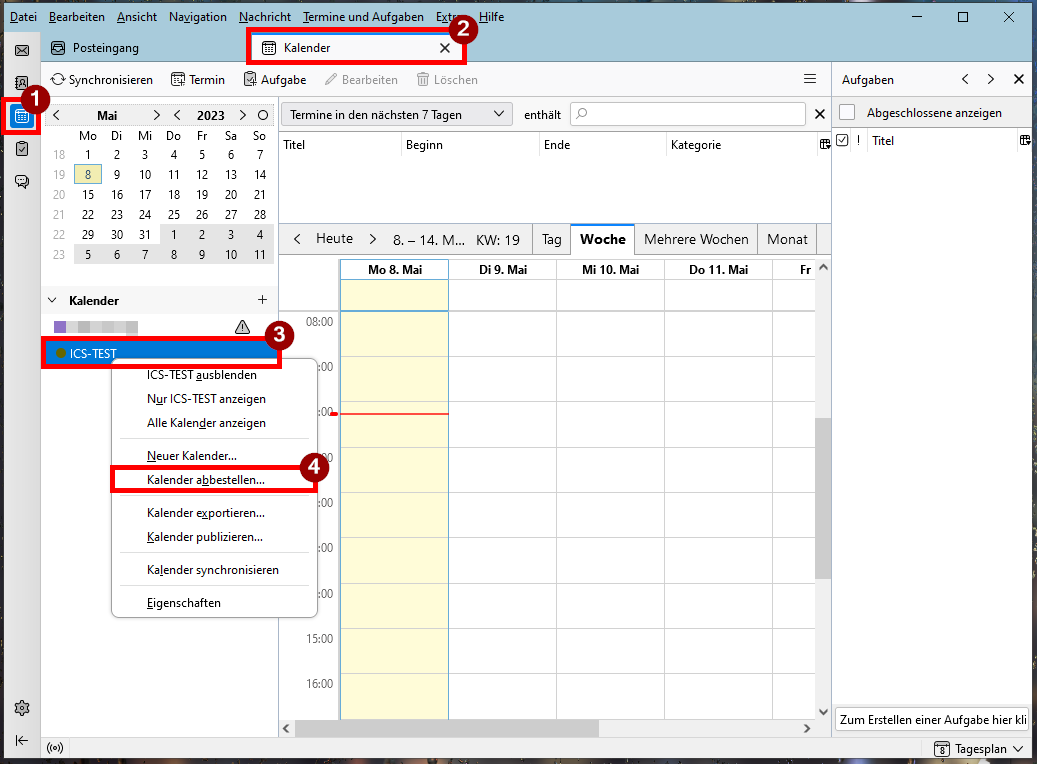
Task: Open the Mail space icon in sidebar
Action: (22, 50)
